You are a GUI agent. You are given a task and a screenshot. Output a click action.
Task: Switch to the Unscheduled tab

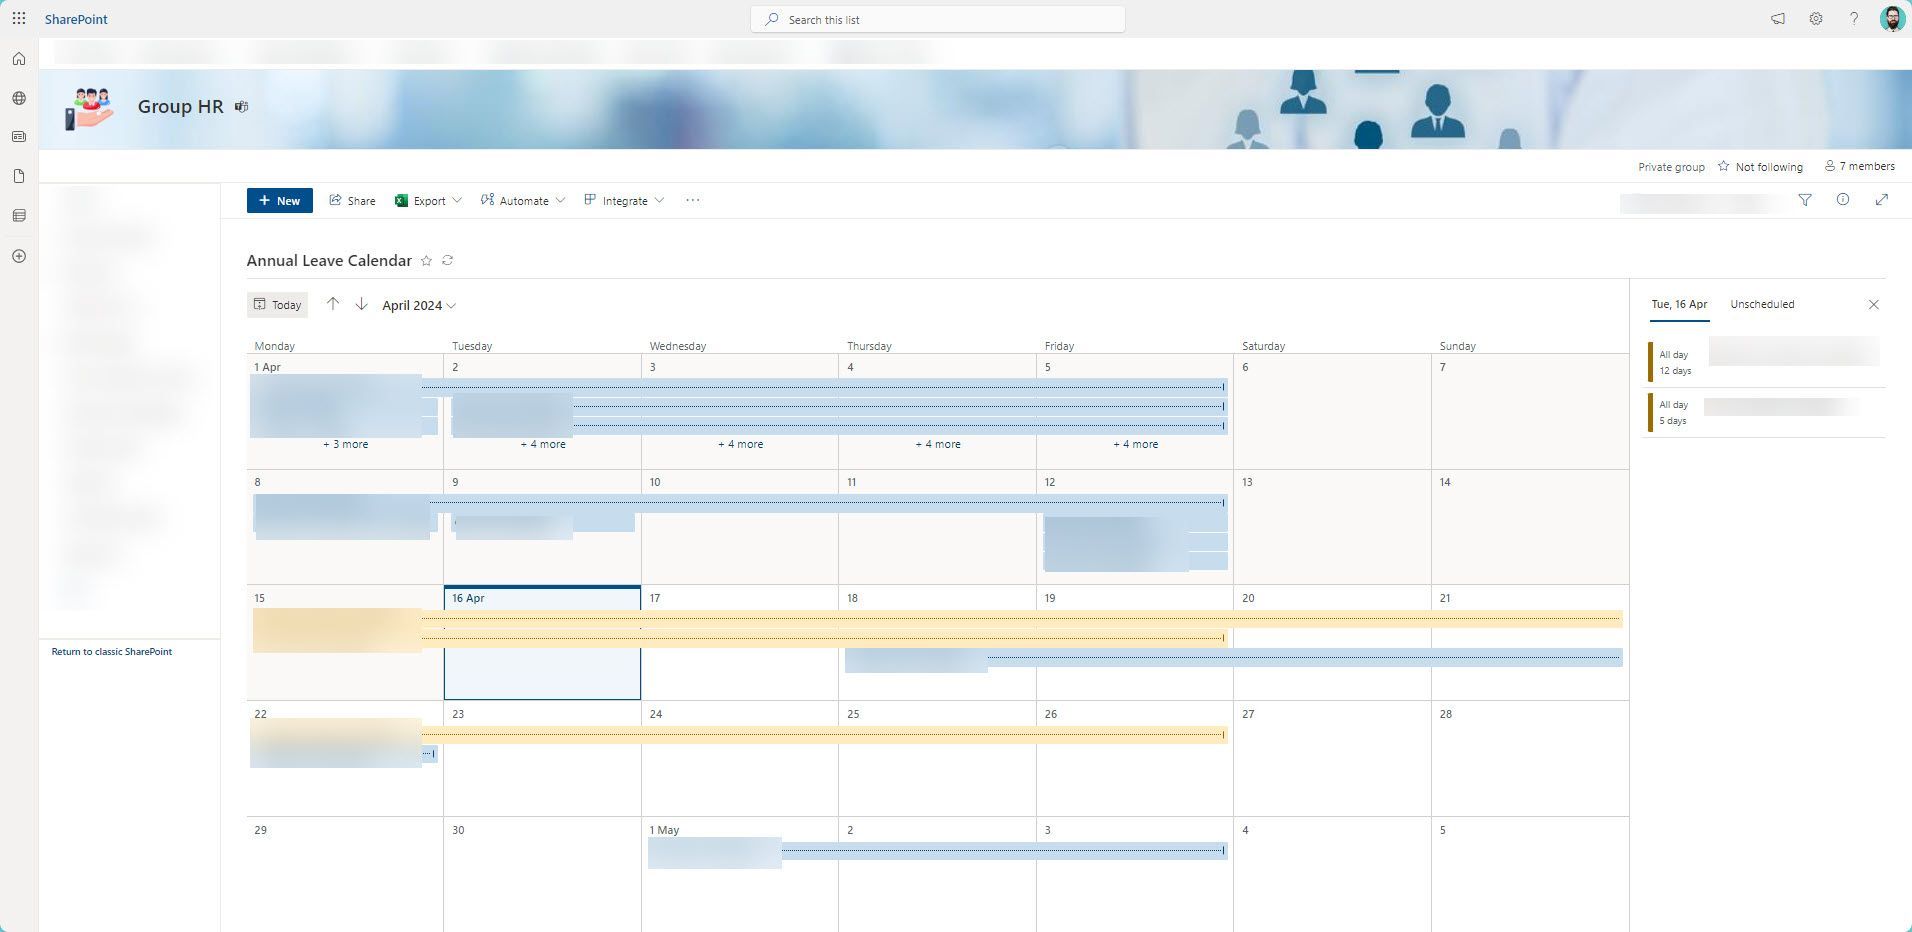click(1760, 304)
